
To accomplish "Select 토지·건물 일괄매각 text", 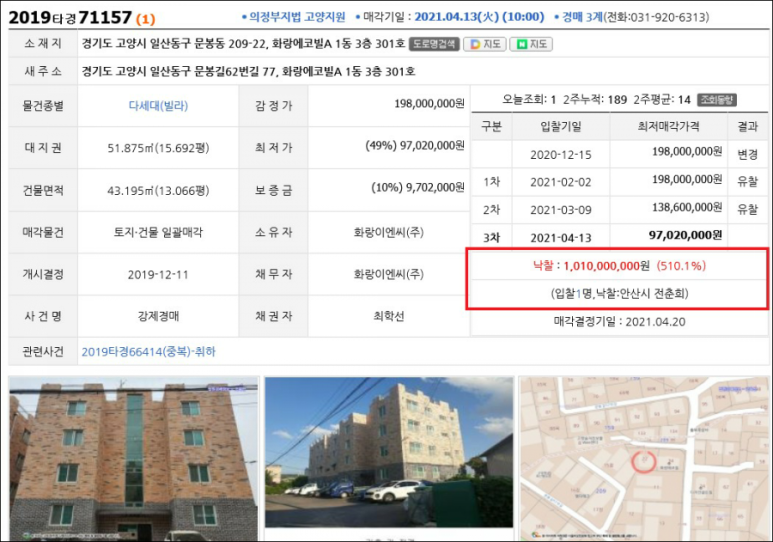I will pos(158,232).
